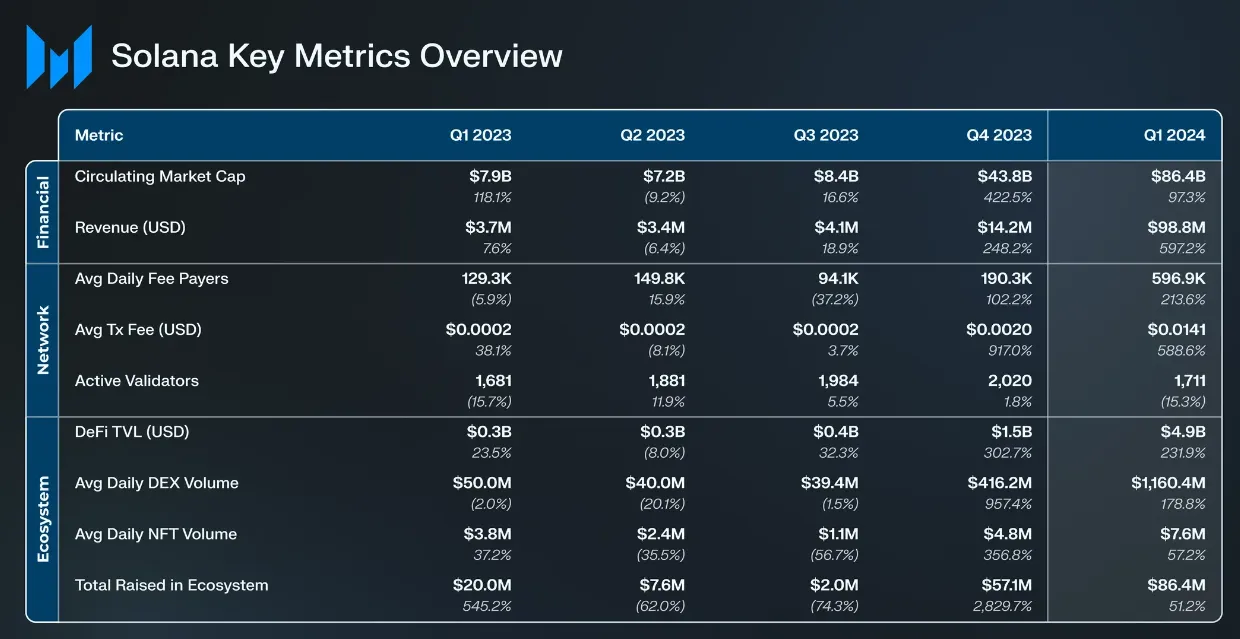
Task: Click the Avg Daily Fee Payers label
Action: (x=152, y=278)
